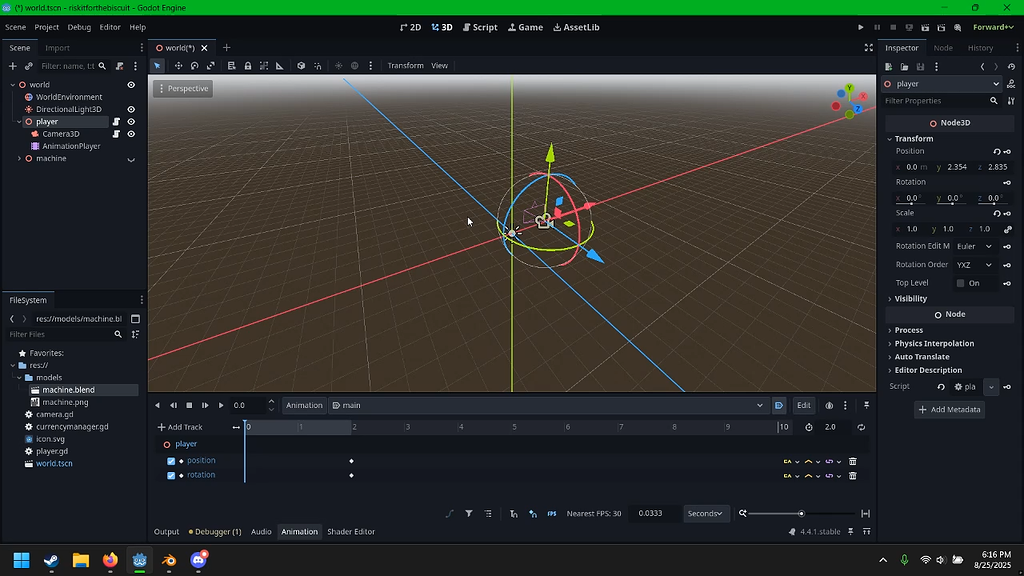Expand the machine node in scene tree
This screenshot has width=1024, height=576.
point(19,159)
